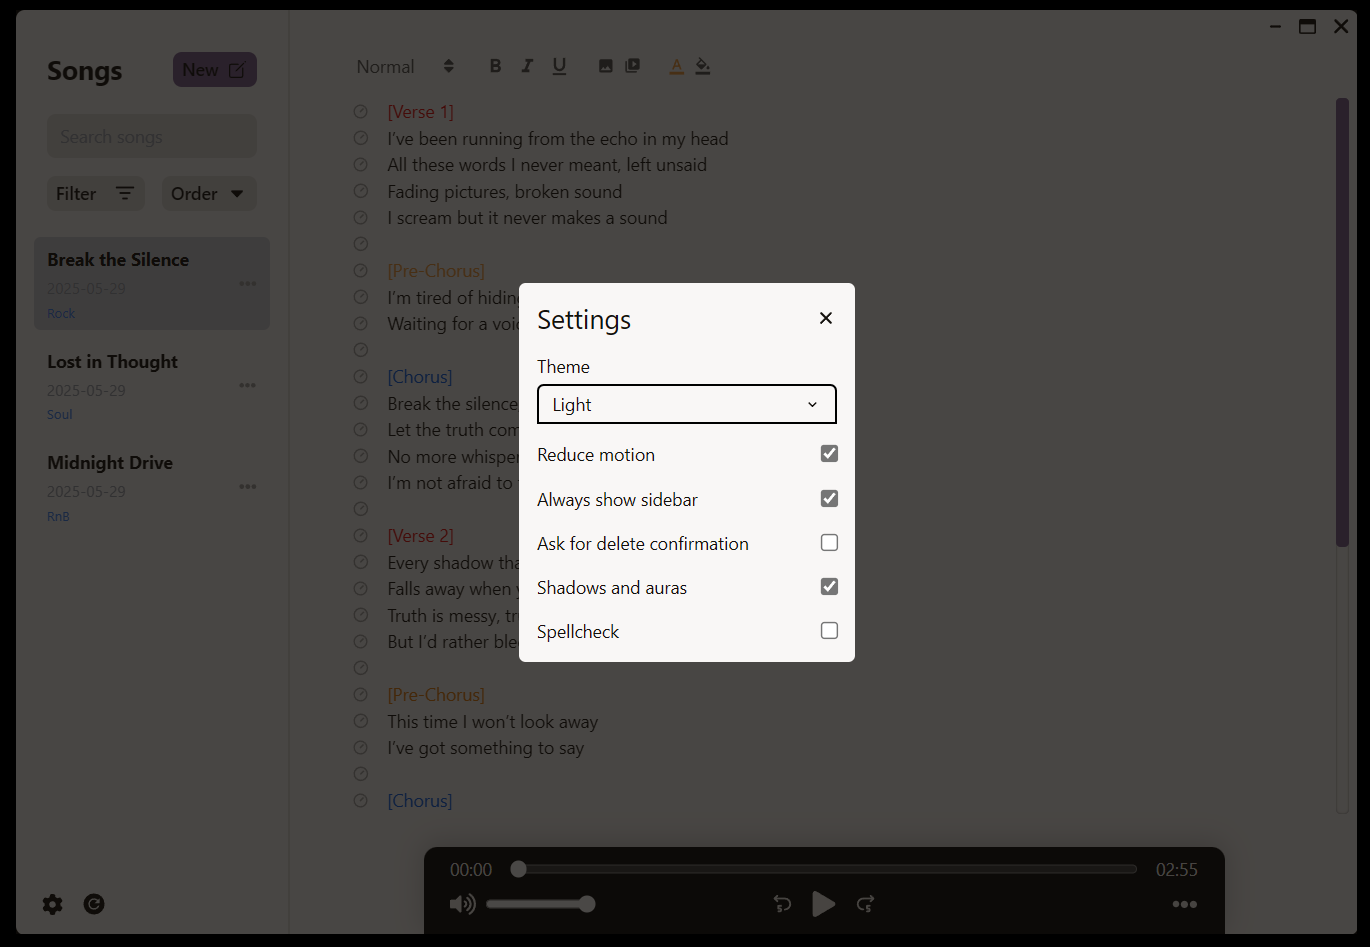Close the Settings dialog

[x=825, y=318]
